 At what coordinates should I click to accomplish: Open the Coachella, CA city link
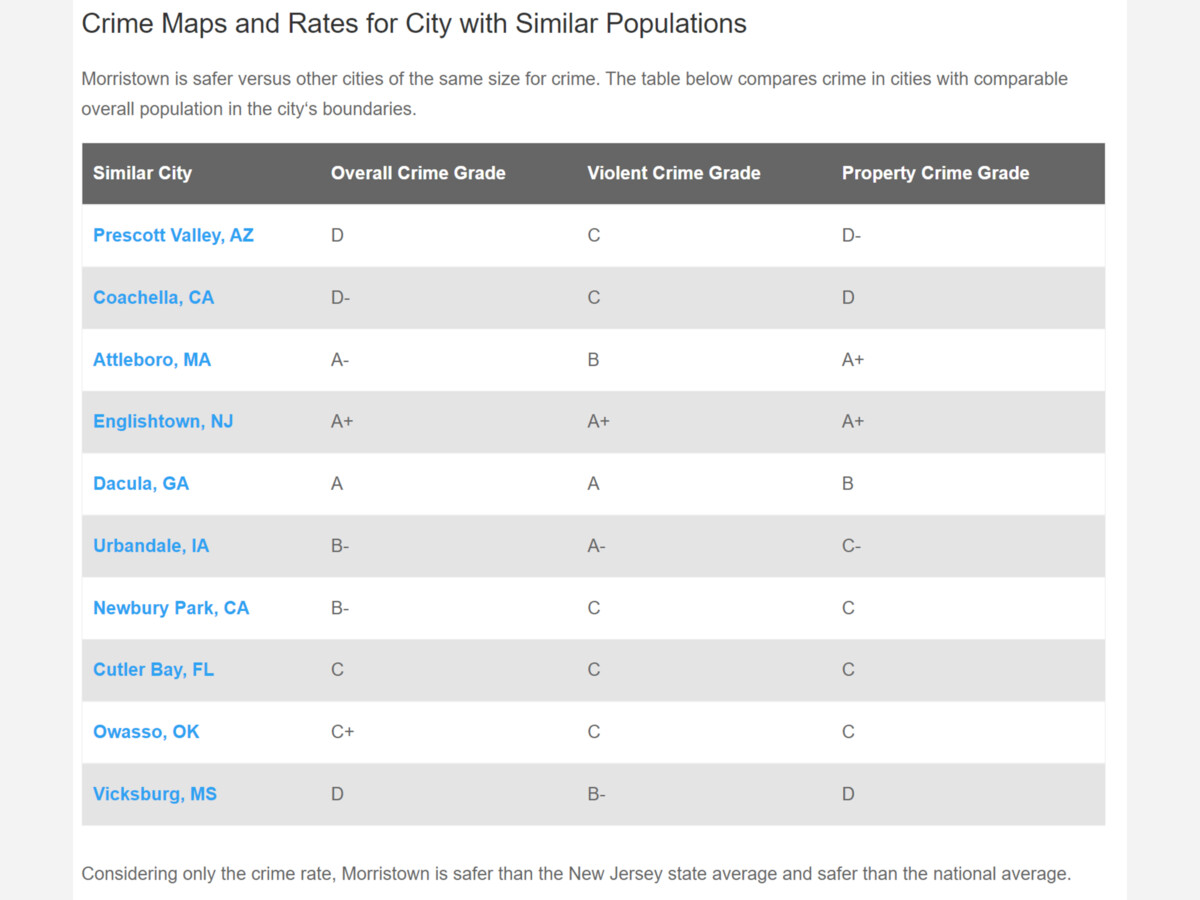pyautogui.click(x=153, y=298)
